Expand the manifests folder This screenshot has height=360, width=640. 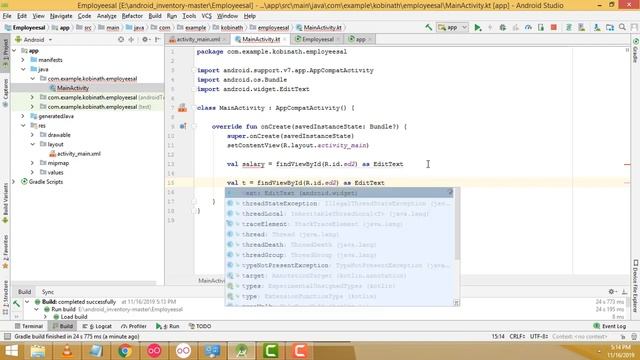pyautogui.click(x=23, y=60)
